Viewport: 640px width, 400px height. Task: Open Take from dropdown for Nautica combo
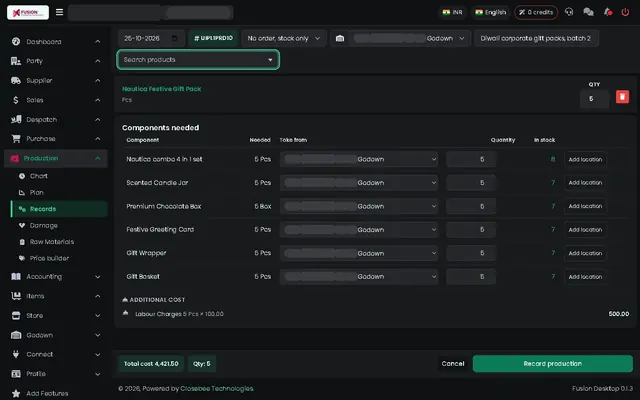coord(359,159)
